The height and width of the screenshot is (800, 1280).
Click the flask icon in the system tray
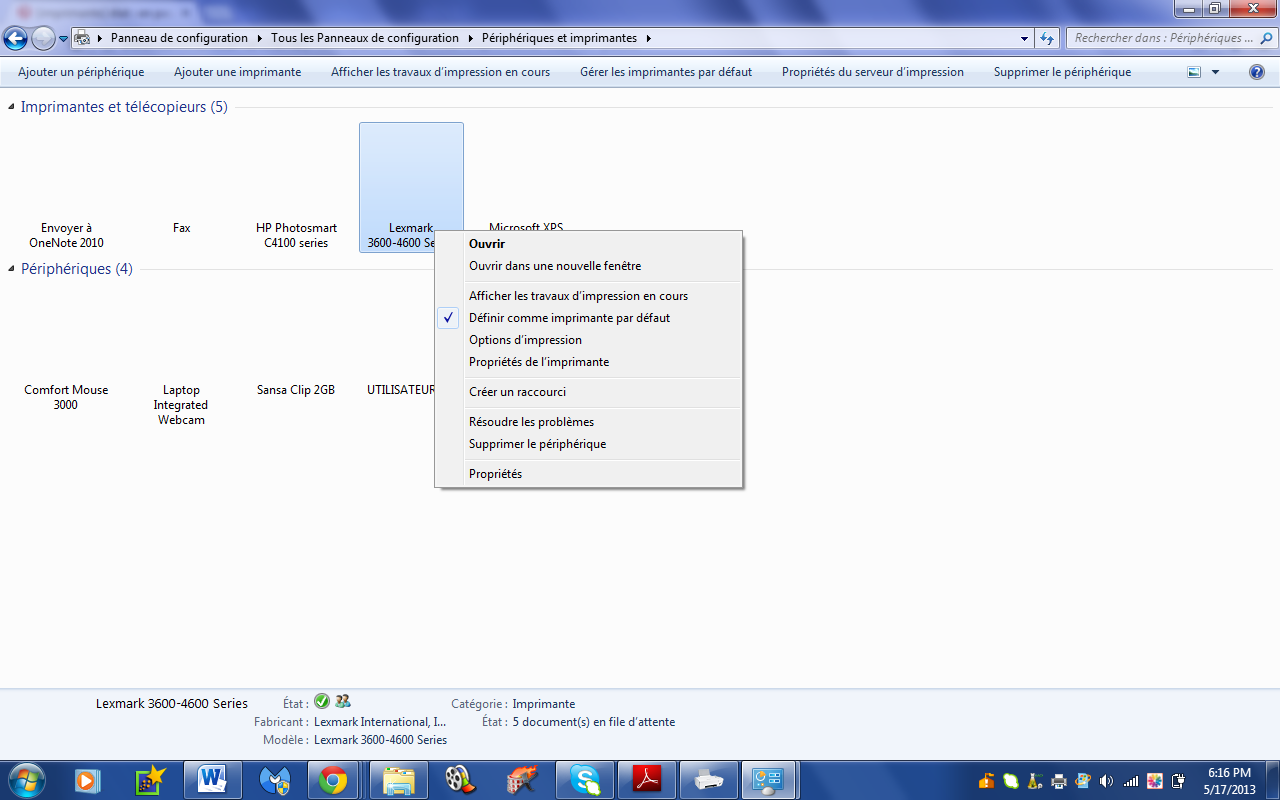coord(1035,781)
